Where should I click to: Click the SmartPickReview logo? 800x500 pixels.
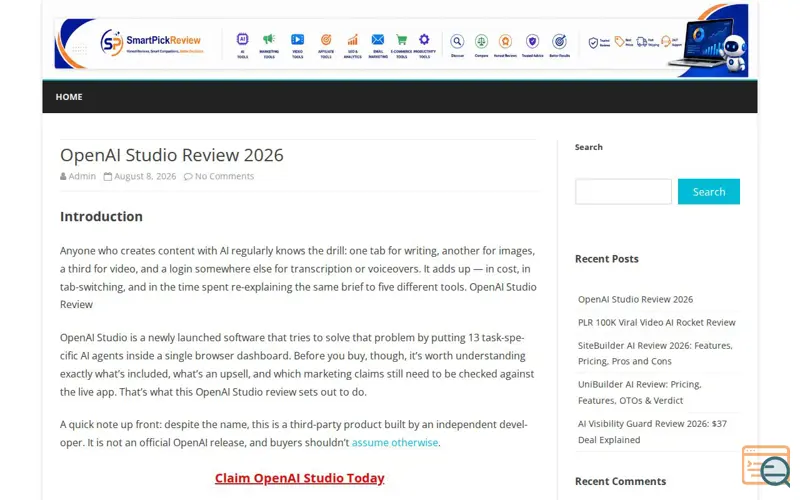tap(152, 42)
